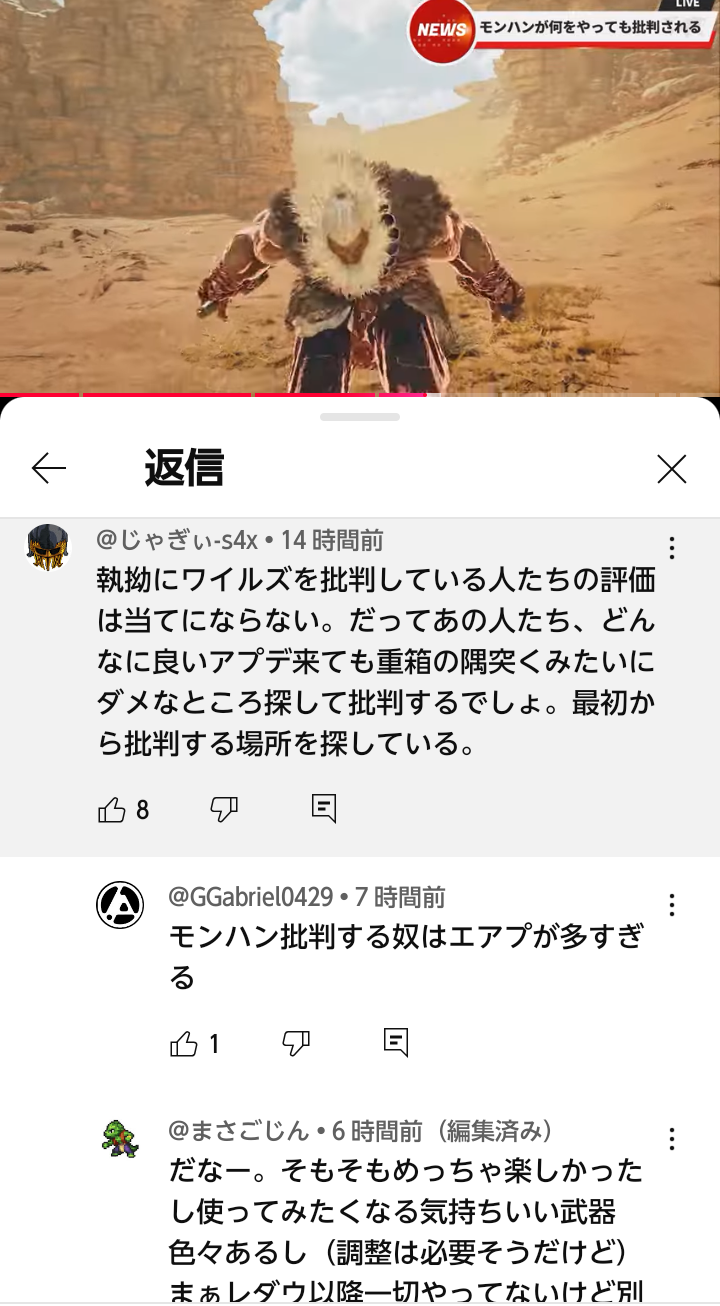
Task: Open the @まさごじん username link
Action: tap(240, 1131)
